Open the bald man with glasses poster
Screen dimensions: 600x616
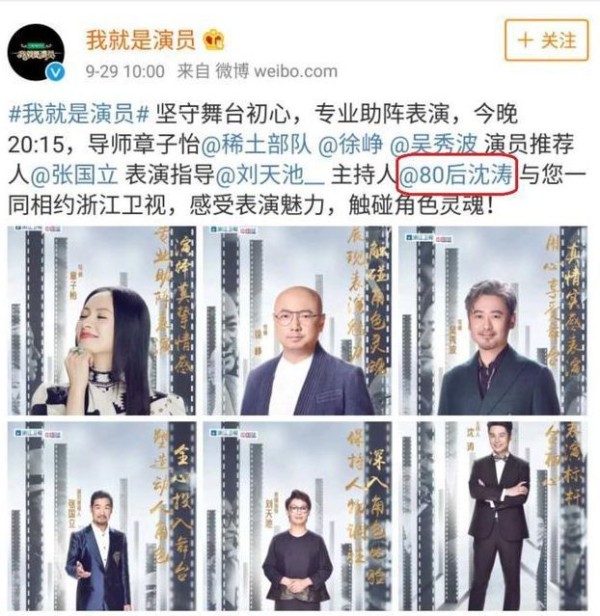pyautogui.click(x=297, y=320)
